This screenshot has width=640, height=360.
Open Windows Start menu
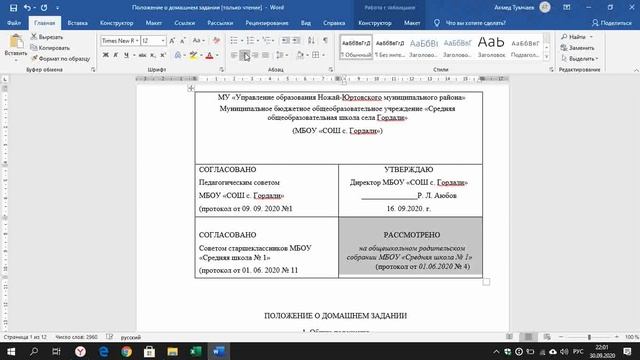click(x=11, y=351)
